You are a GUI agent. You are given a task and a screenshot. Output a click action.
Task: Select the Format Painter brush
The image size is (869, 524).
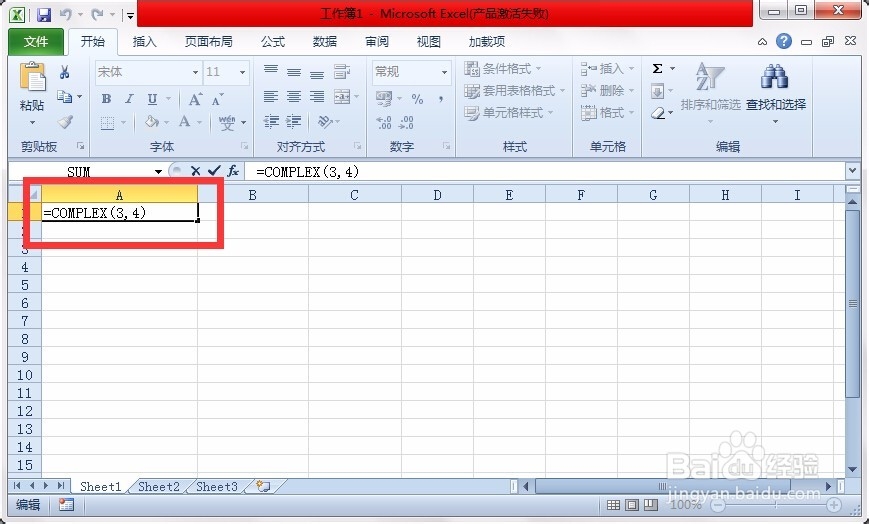pyautogui.click(x=65, y=121)
